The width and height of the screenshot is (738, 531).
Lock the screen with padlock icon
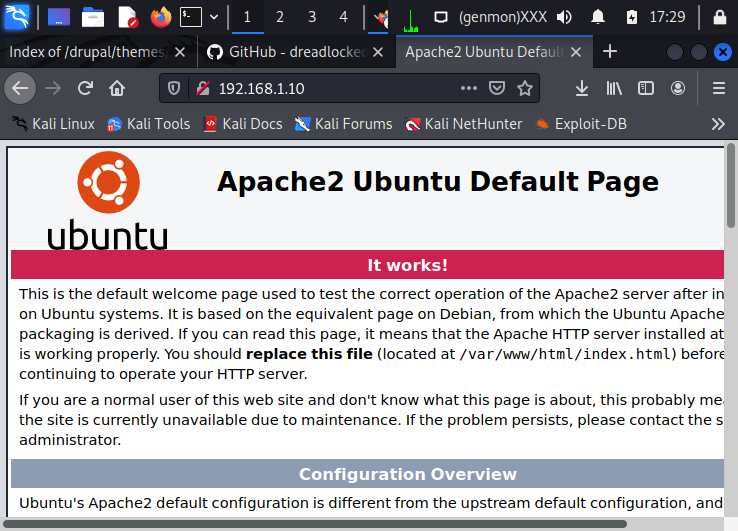click(x=719, y=17)
